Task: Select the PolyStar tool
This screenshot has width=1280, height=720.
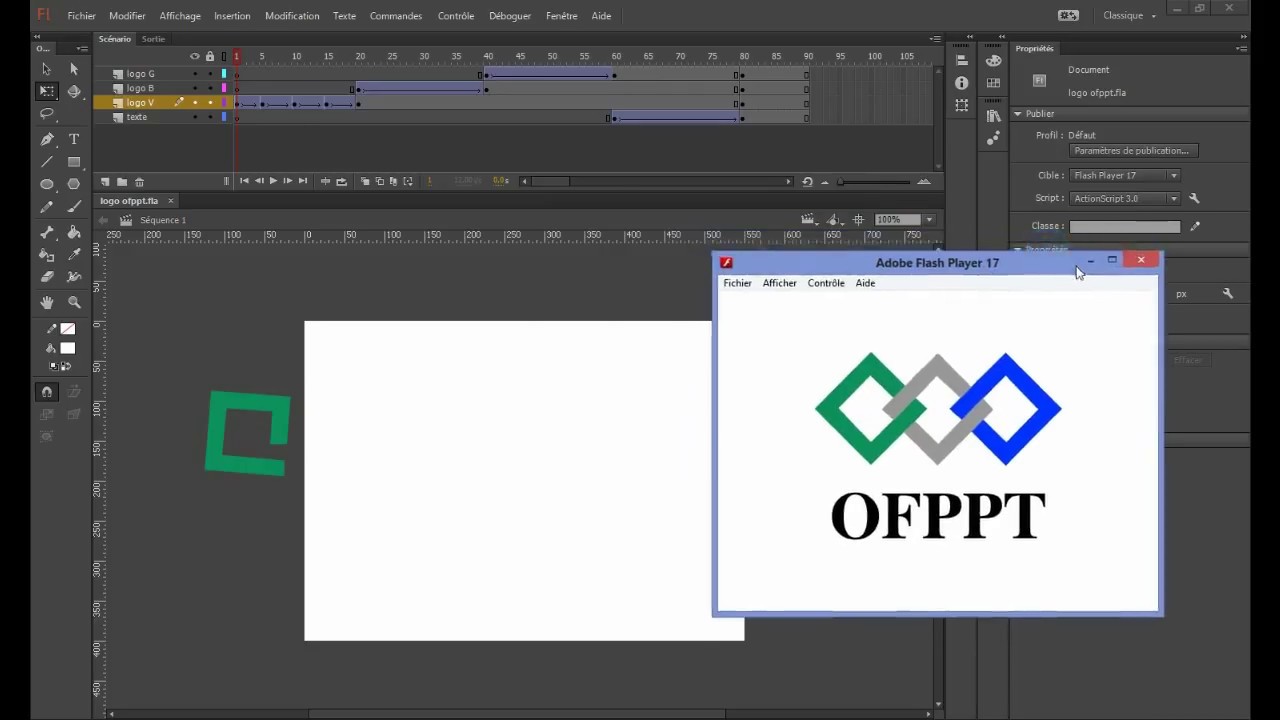Action: point(73,184)
